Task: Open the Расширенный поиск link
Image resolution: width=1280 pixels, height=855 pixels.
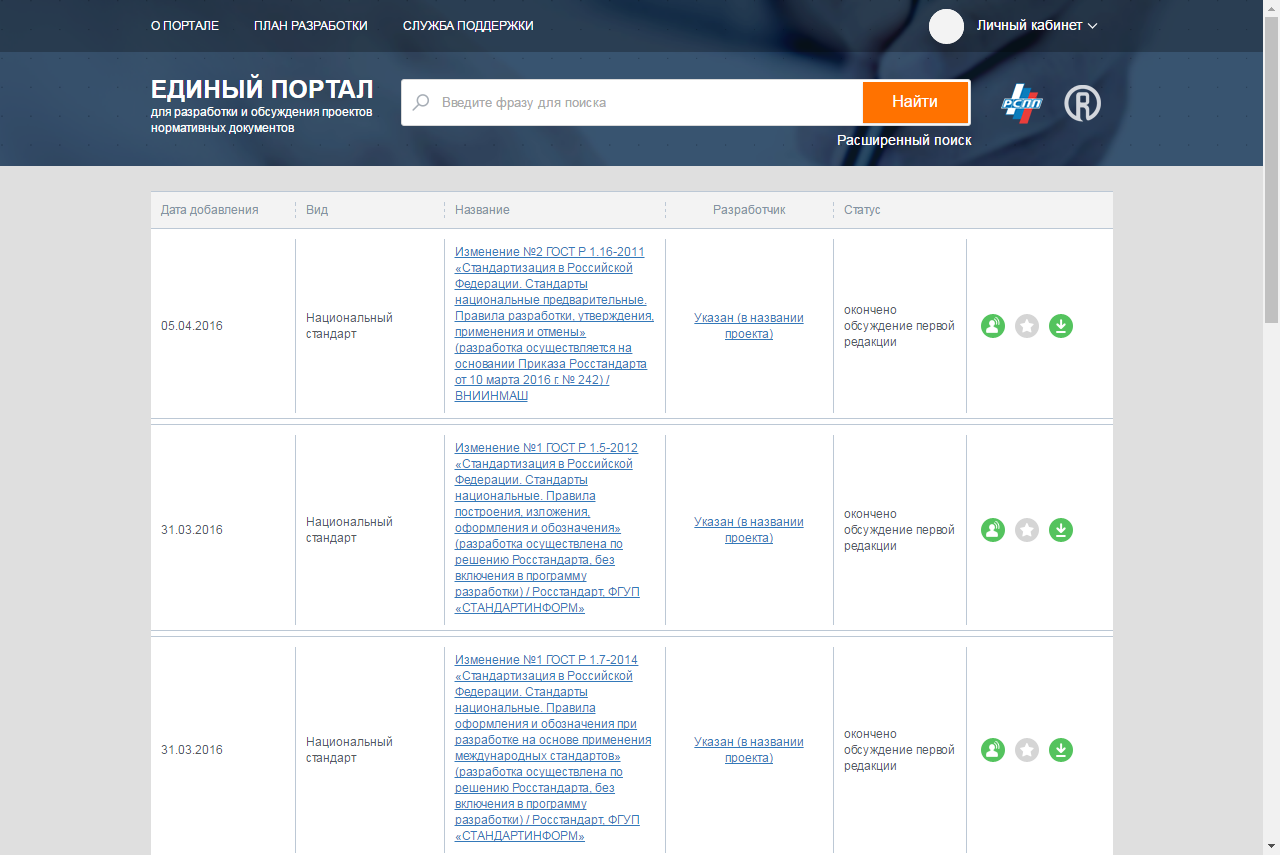Action: coord(904,141)
